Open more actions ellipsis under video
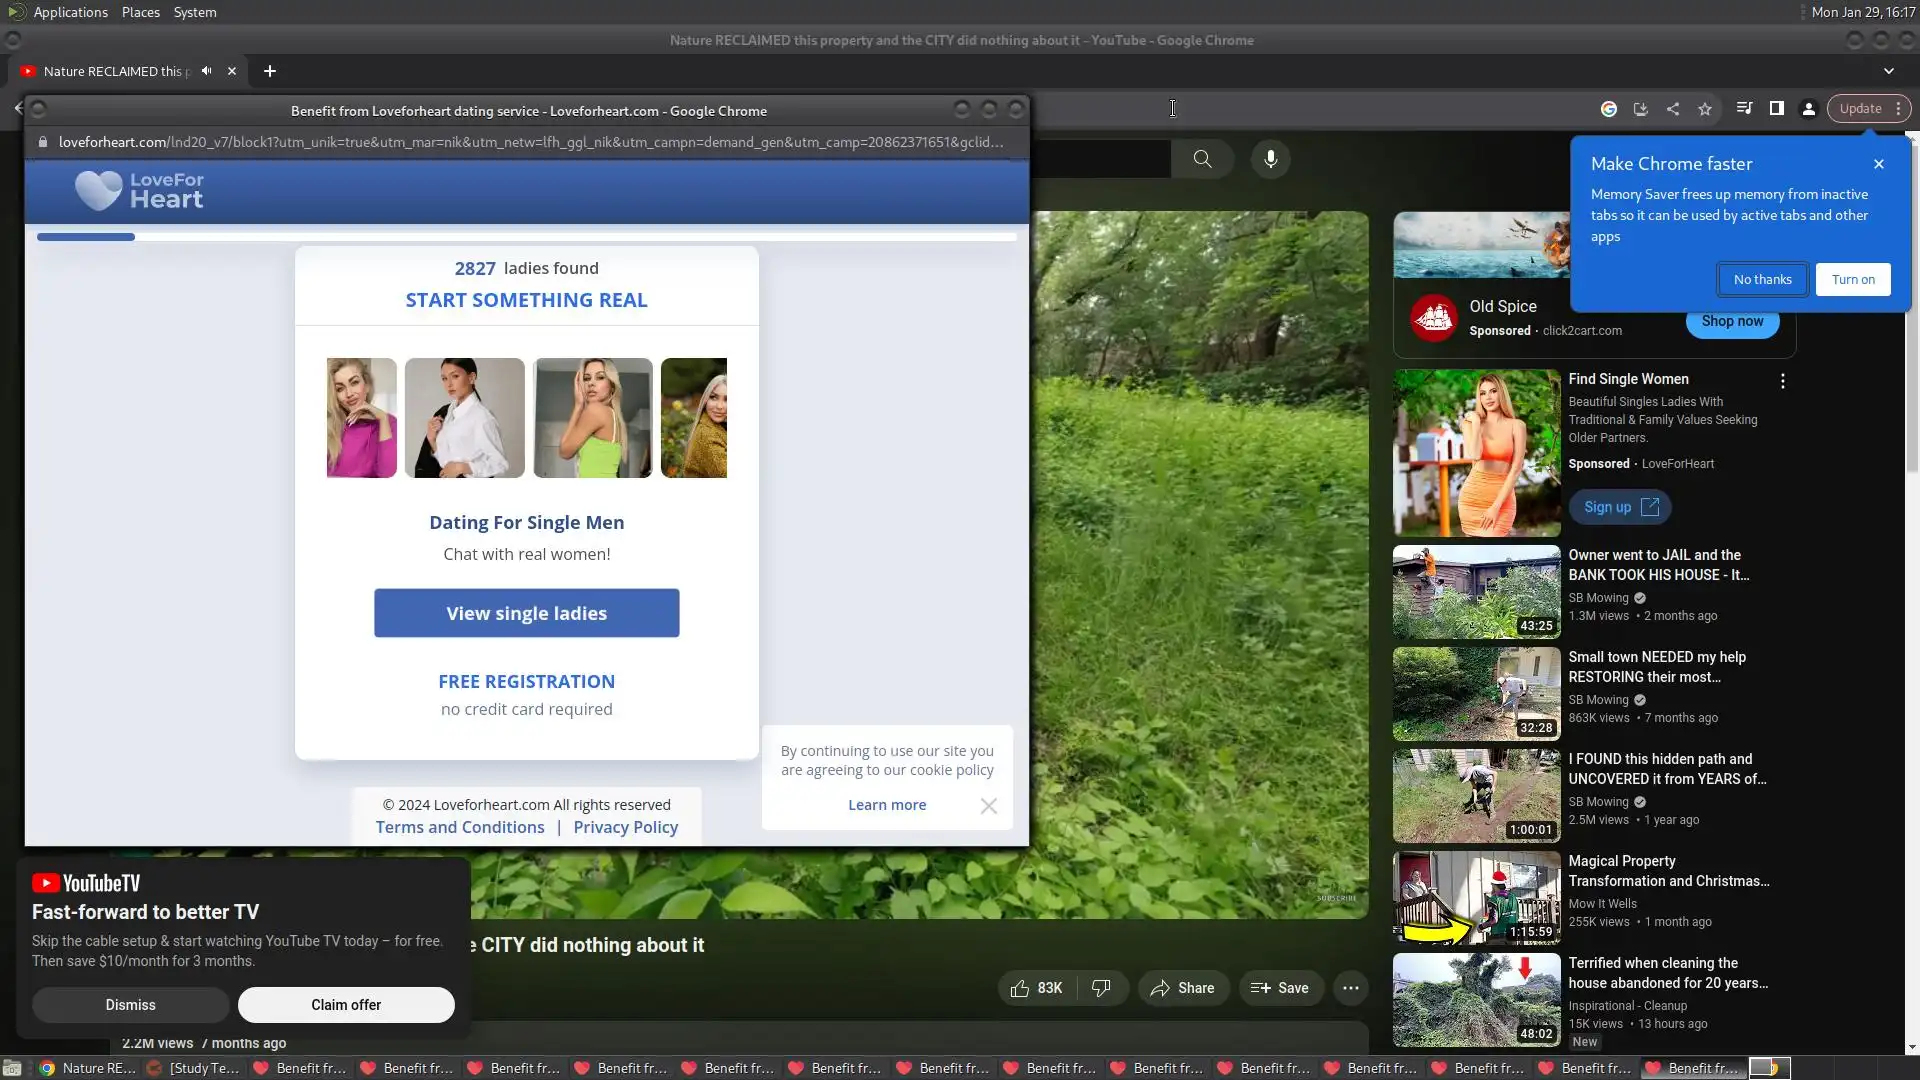This screenshot has width=1920, height=1080. tap(1350, 988)
